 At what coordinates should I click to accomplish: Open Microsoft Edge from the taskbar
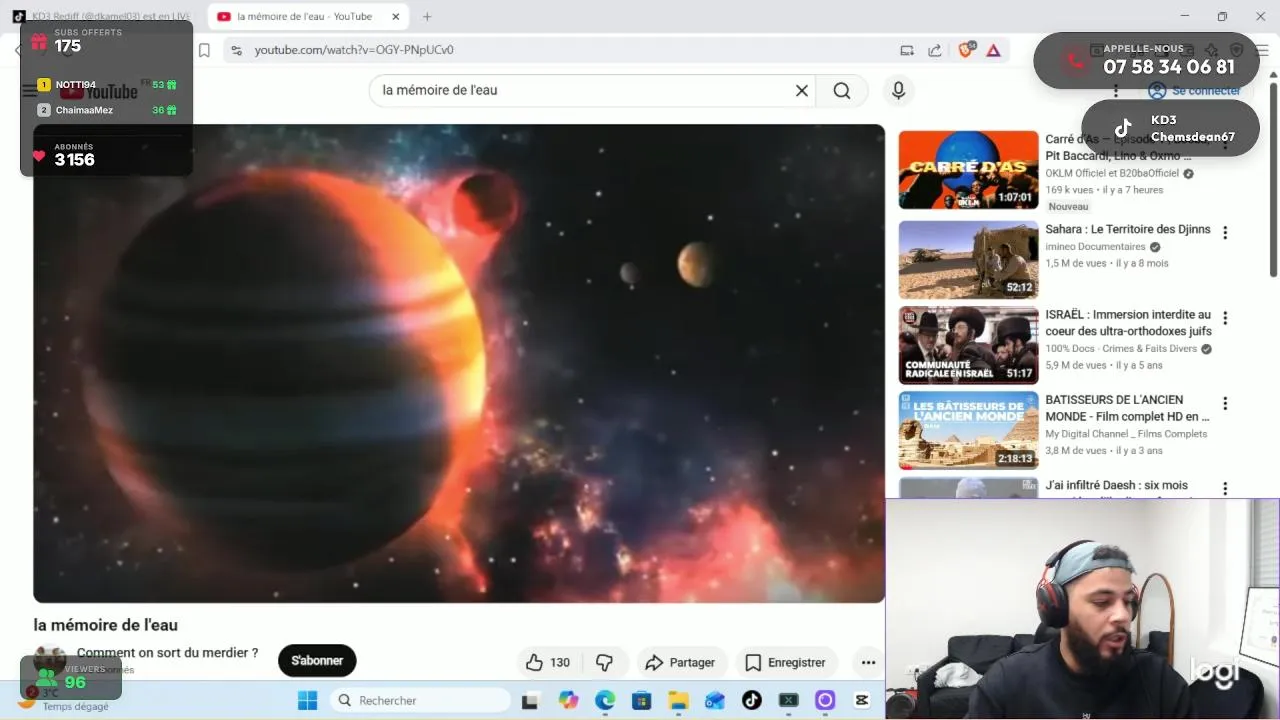pos(605,700)
